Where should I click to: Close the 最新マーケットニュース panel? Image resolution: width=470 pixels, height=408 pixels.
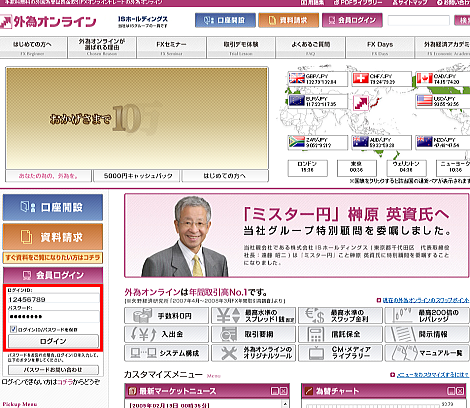pyautogui.click(x=283, y=391)
